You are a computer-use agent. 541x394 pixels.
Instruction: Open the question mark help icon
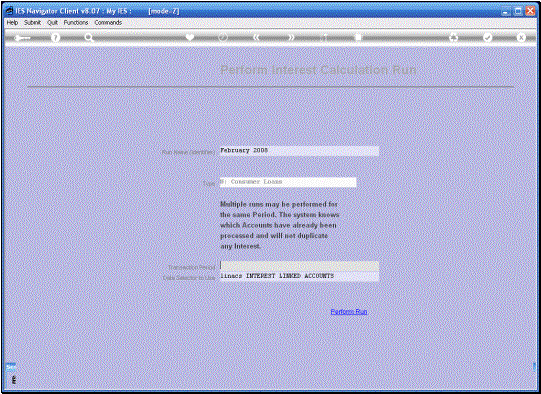click(55, 37)
